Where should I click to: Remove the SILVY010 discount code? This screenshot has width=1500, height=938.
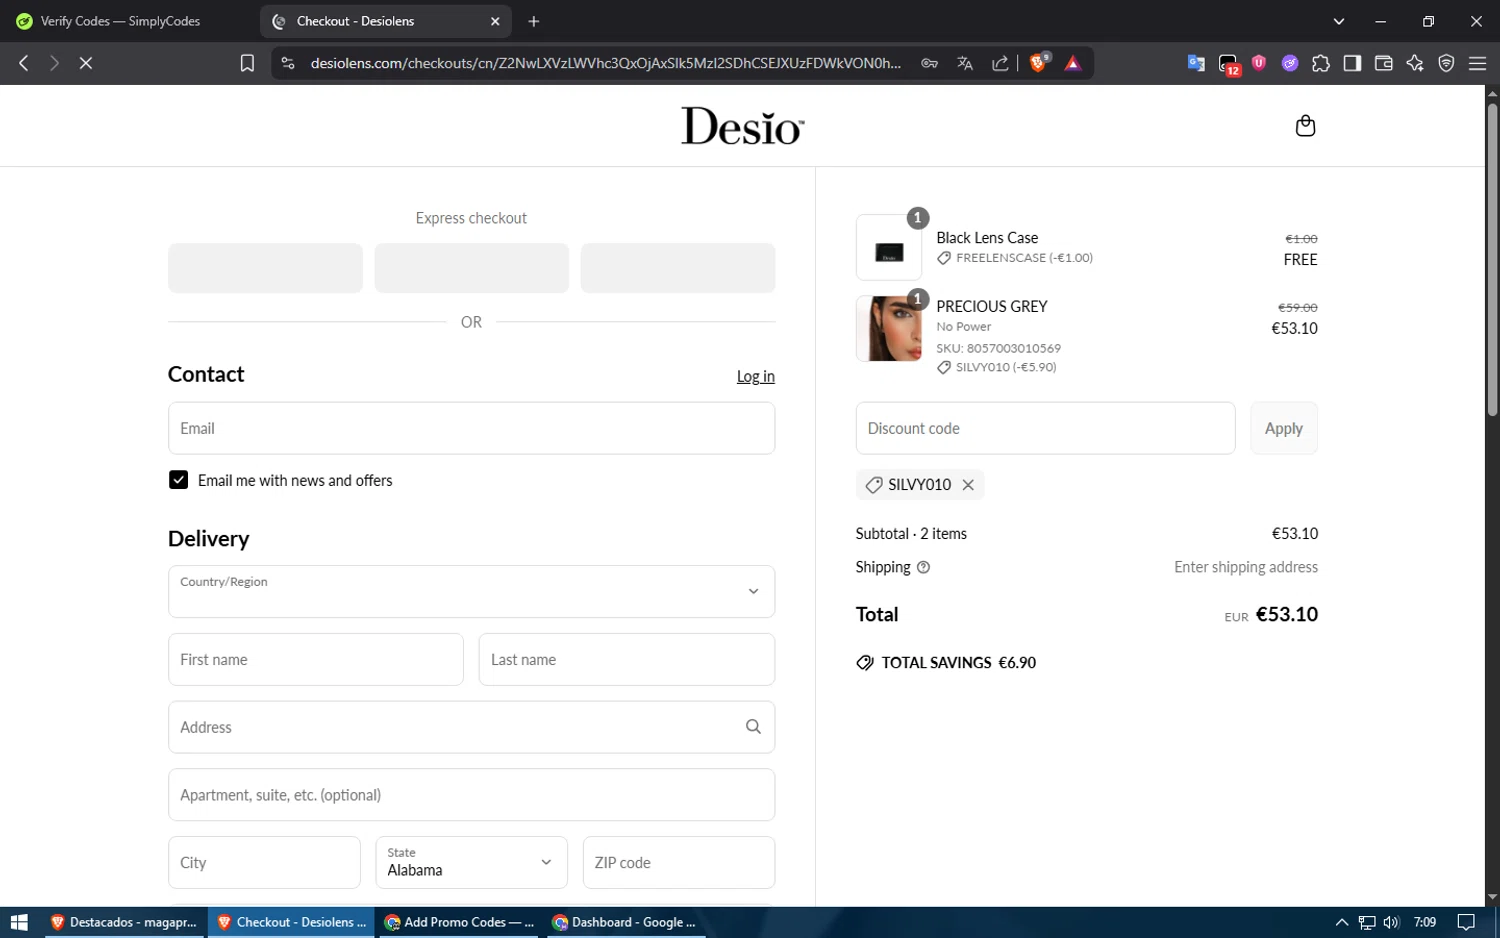pyautogui.click(x=968, y=485)
